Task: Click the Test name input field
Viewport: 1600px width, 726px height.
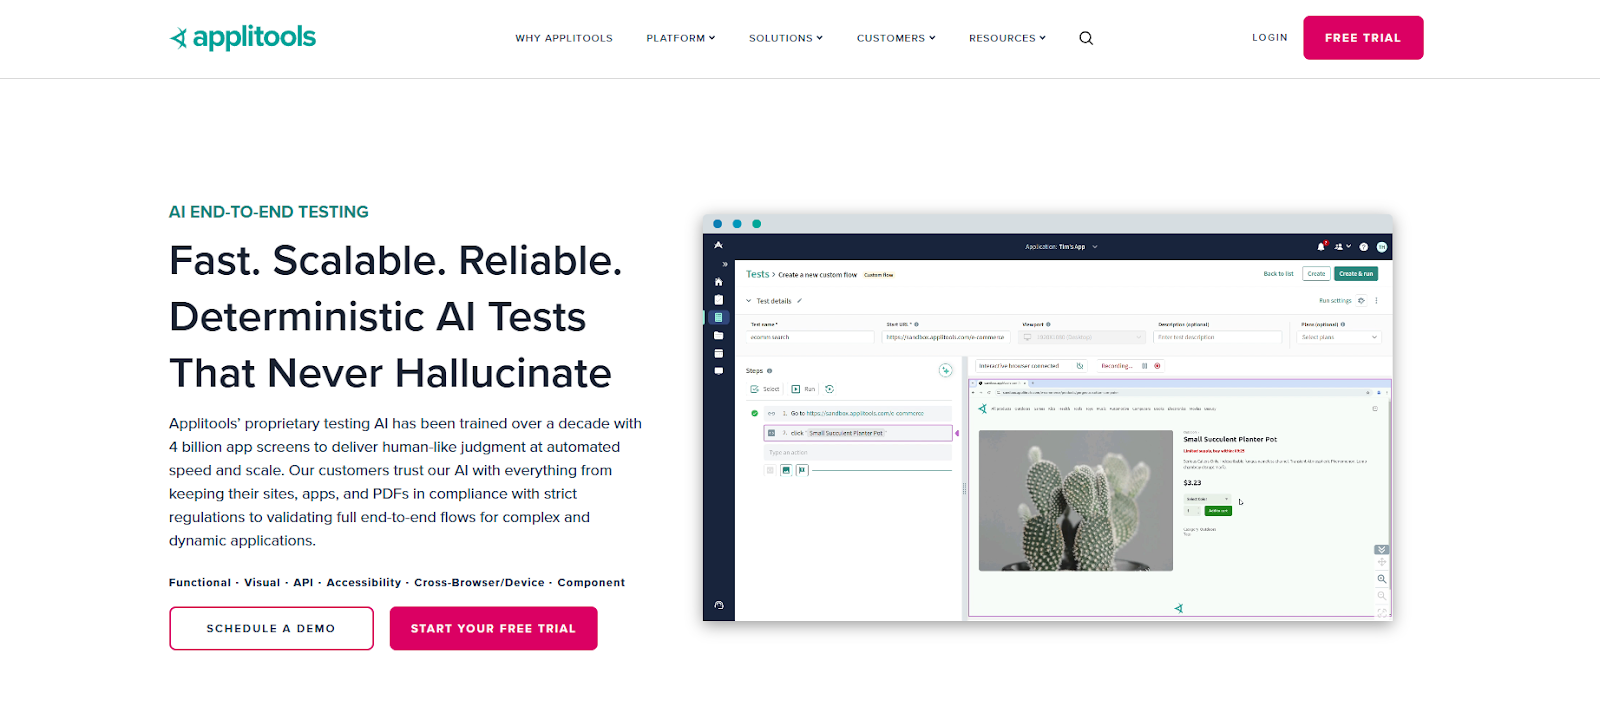Action: pos(812,337)
